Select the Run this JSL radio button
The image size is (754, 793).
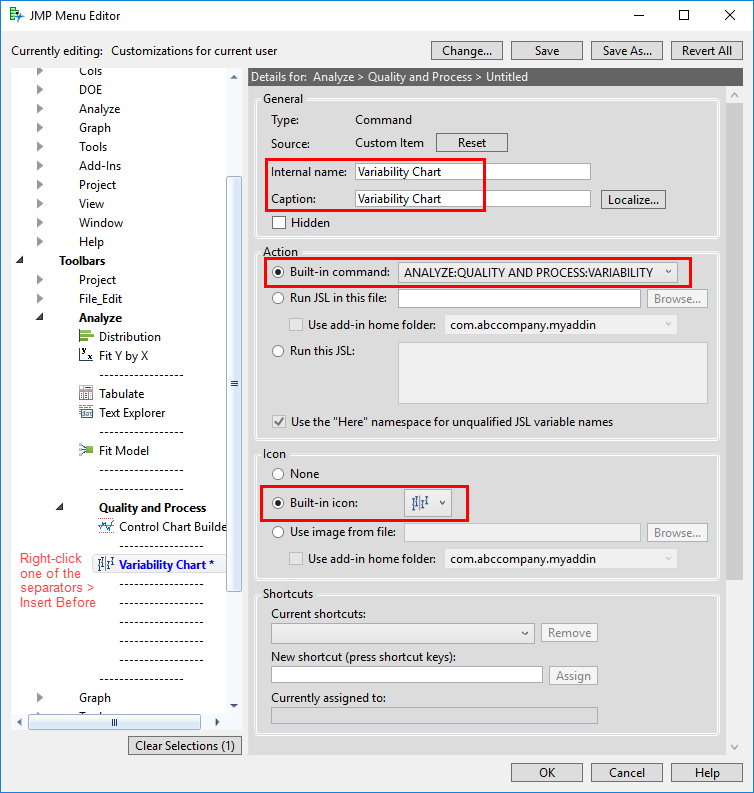[x=278, y=351]
